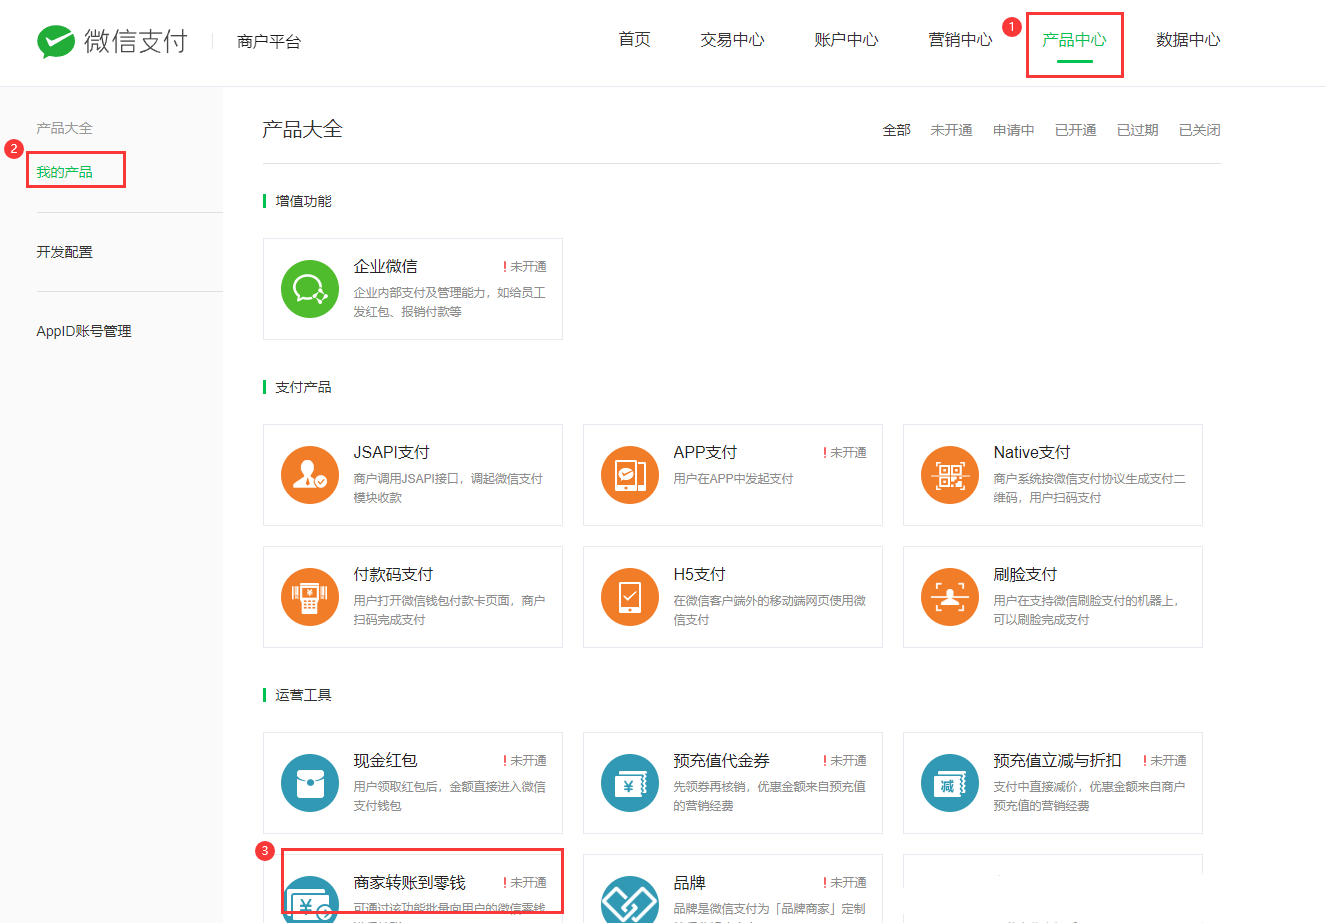The width and height of the screenshot is (1326, 923).
Task: Filter products by 全部
Action: tap(897, 130)
